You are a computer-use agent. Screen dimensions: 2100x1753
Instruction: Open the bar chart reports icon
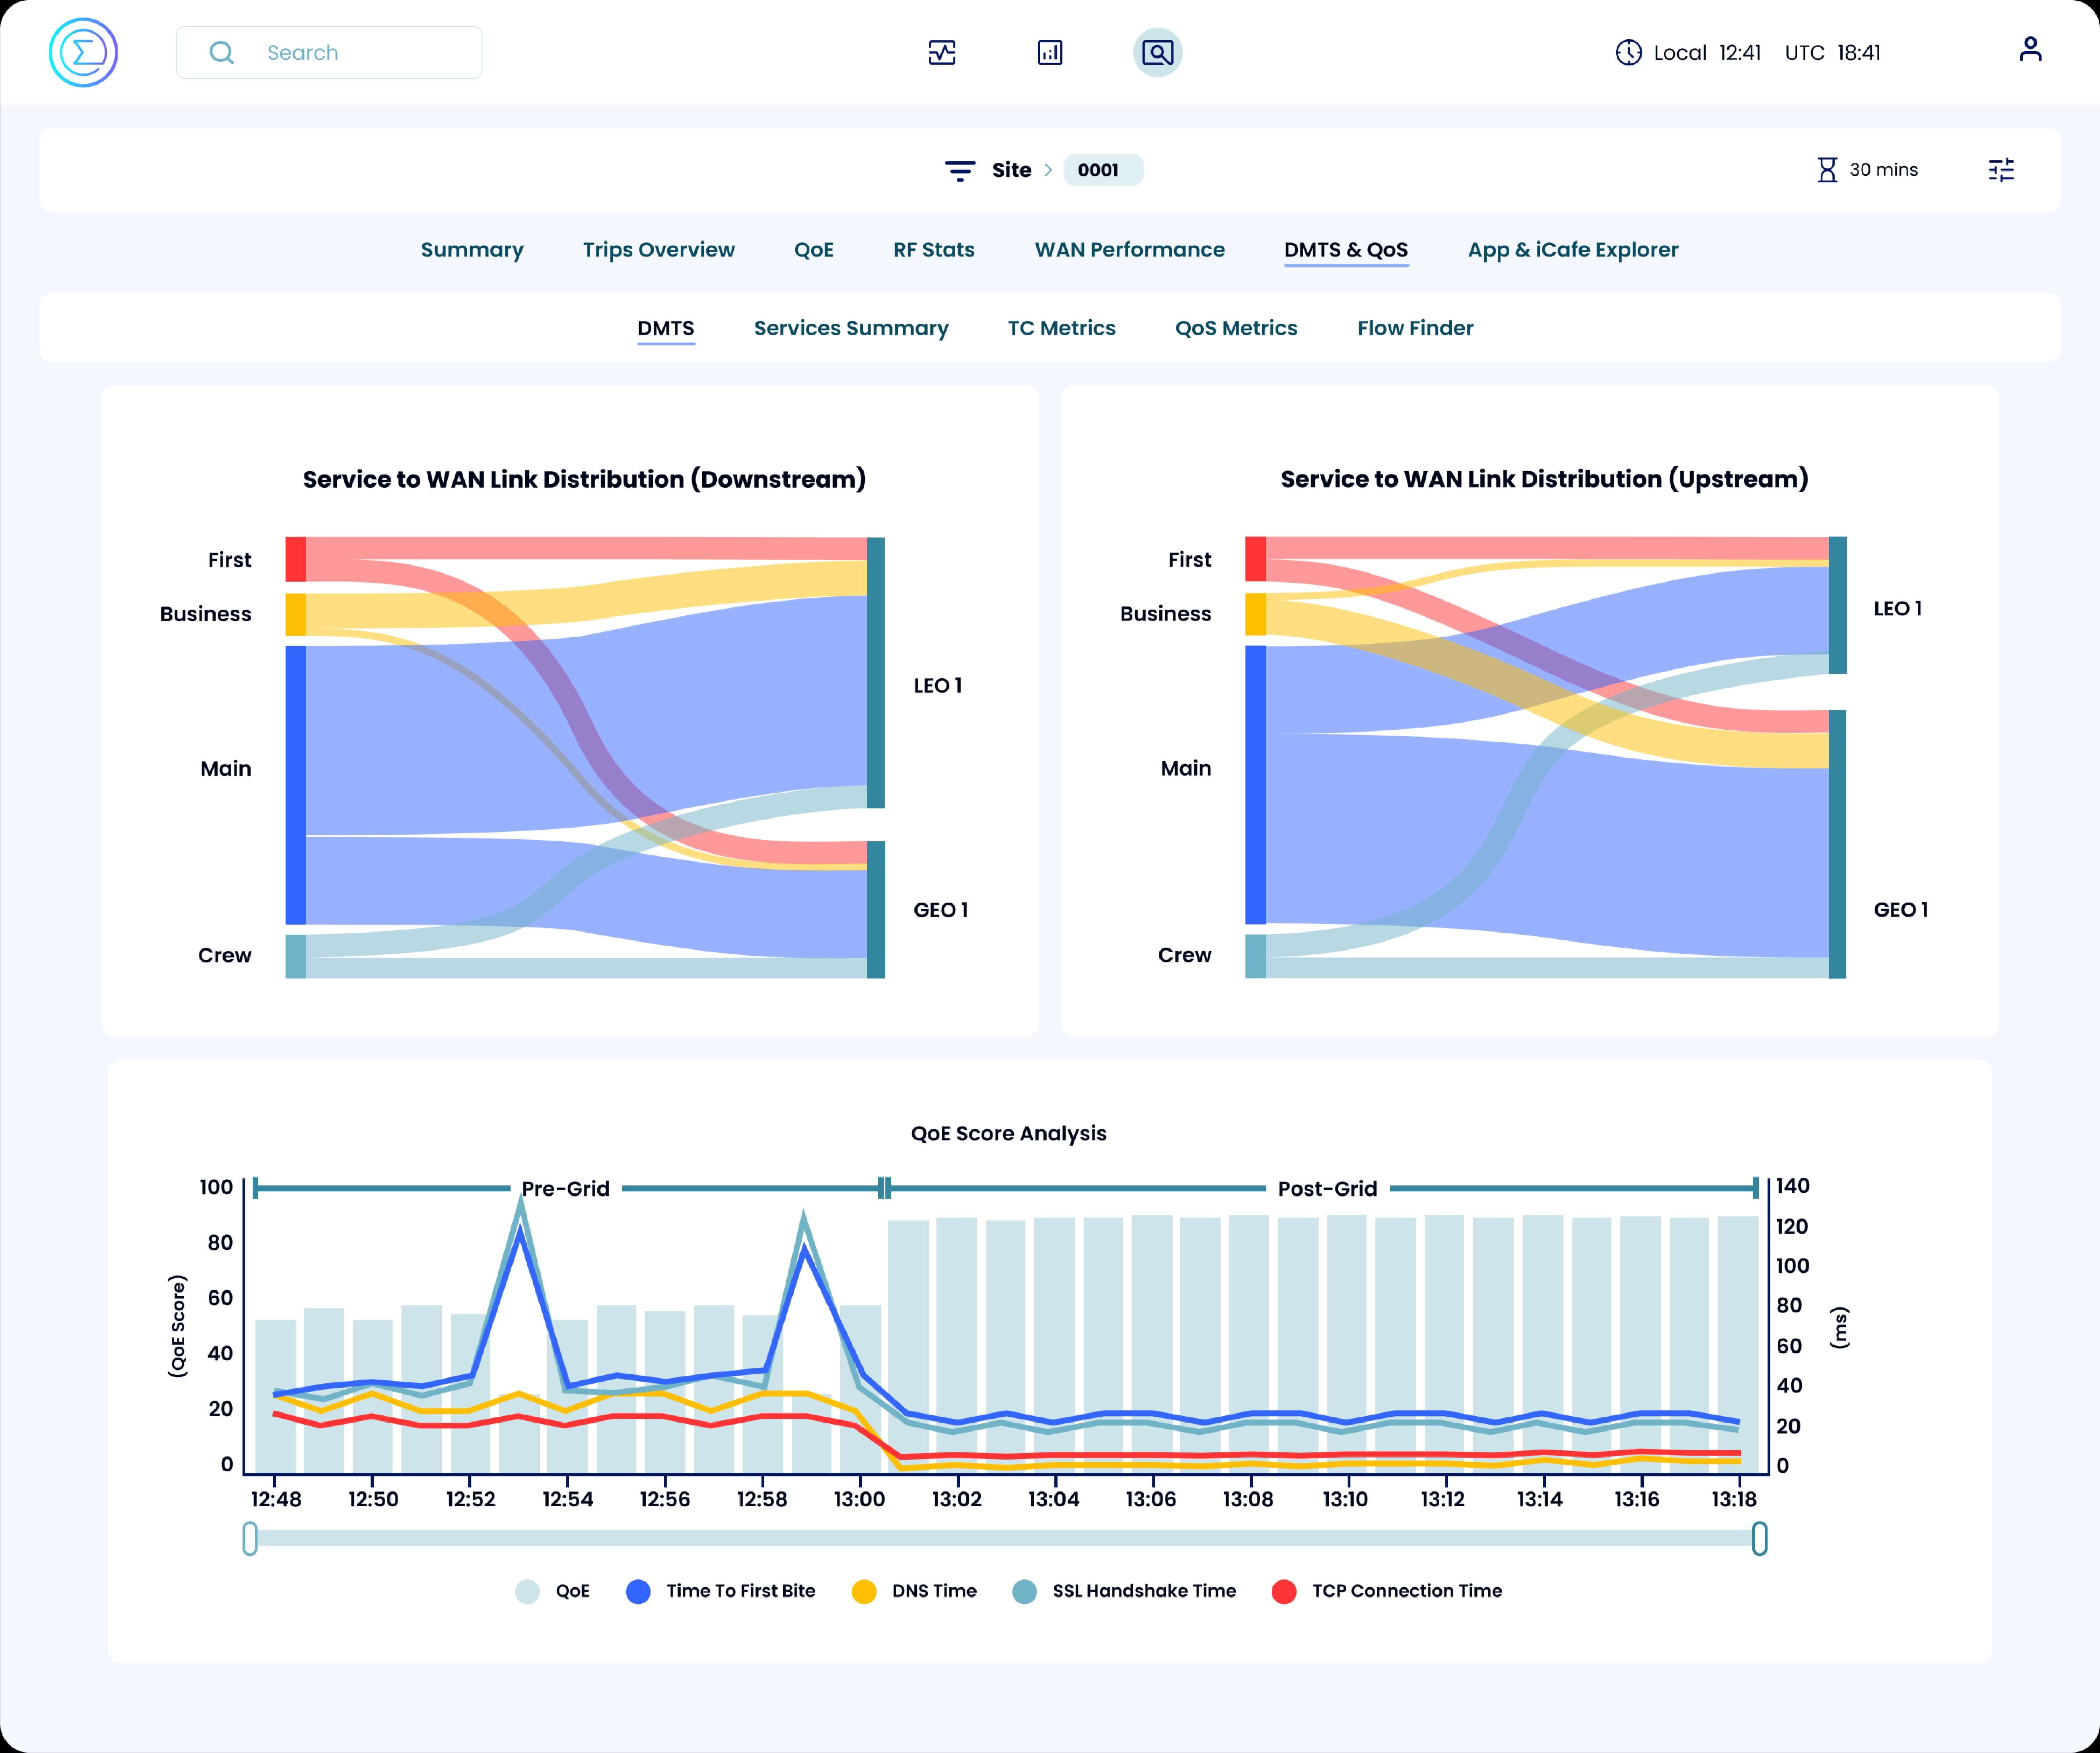tap(1050, 52)
